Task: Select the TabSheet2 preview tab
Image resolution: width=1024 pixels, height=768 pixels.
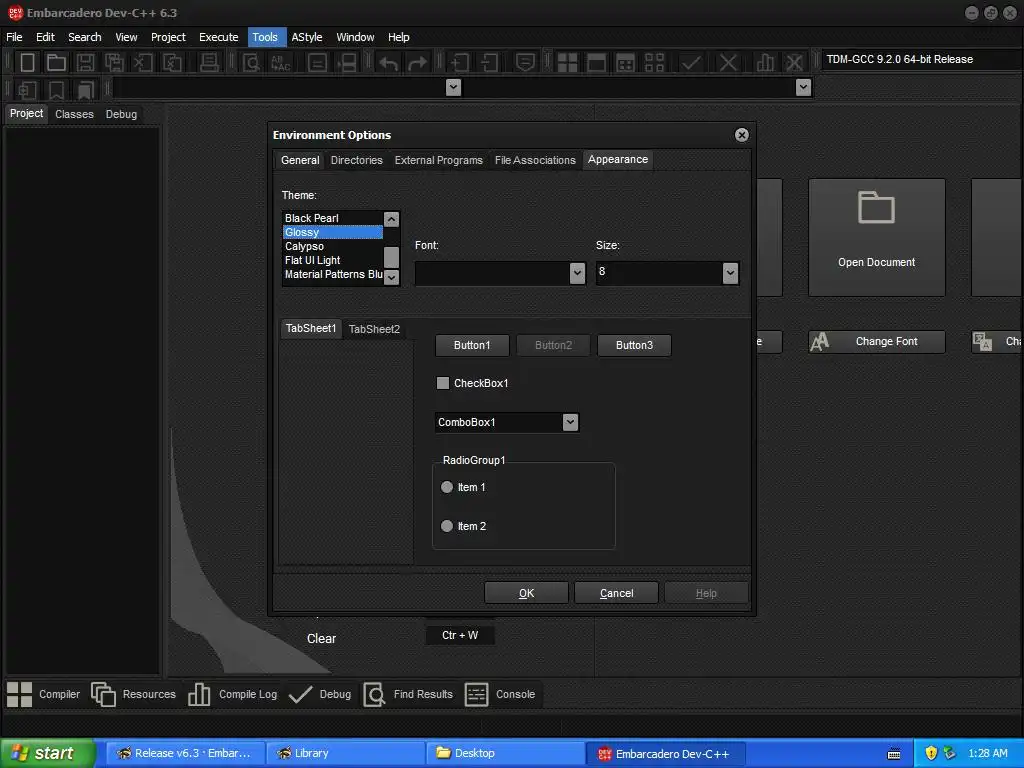Action: [x=374, y=329]
